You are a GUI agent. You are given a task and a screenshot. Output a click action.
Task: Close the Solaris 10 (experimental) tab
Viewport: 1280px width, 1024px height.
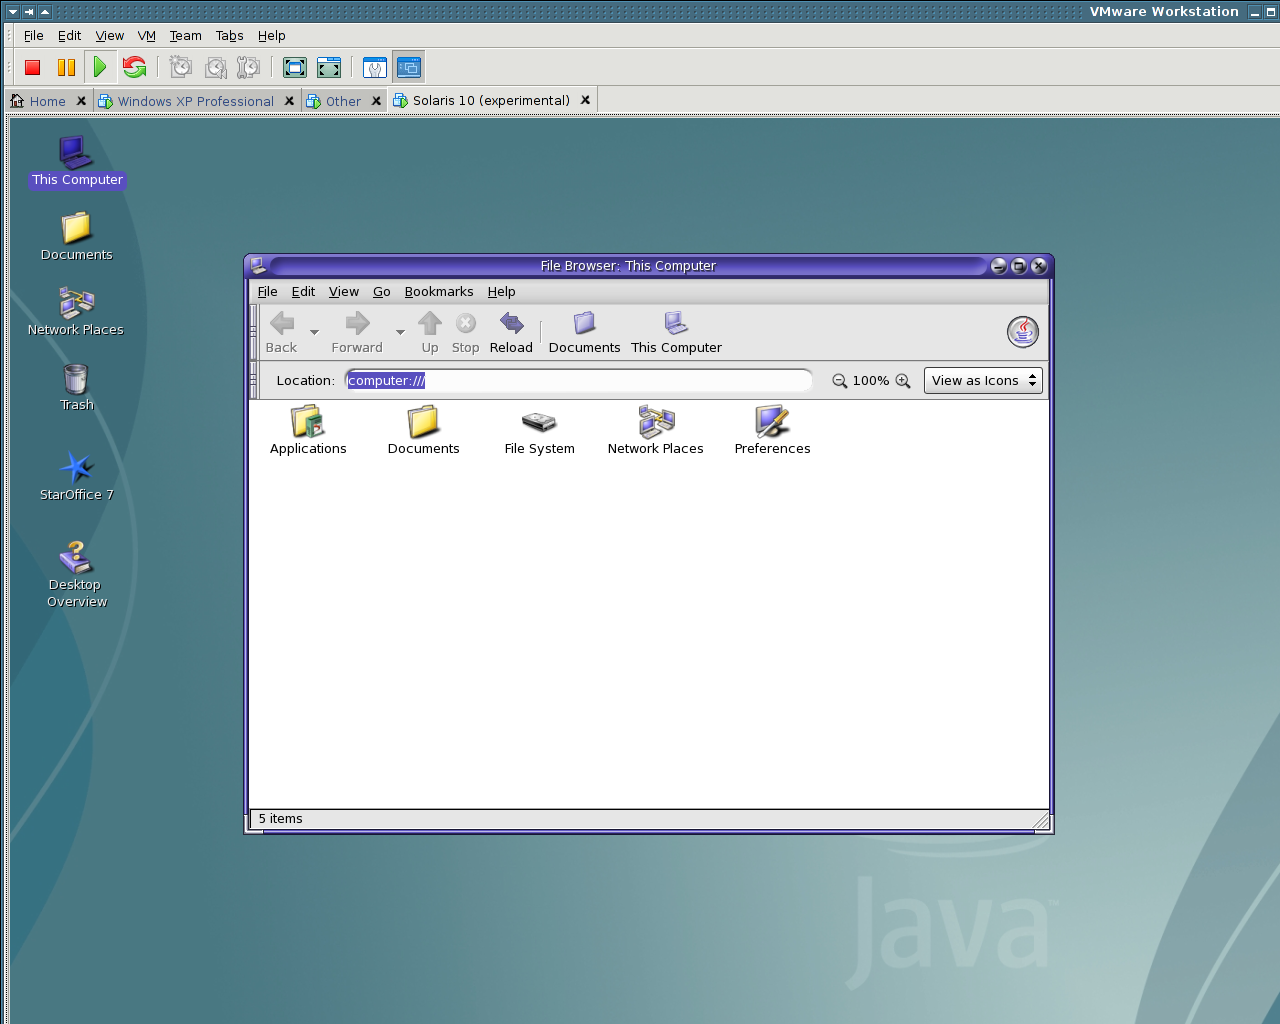(x=586, y=100)
